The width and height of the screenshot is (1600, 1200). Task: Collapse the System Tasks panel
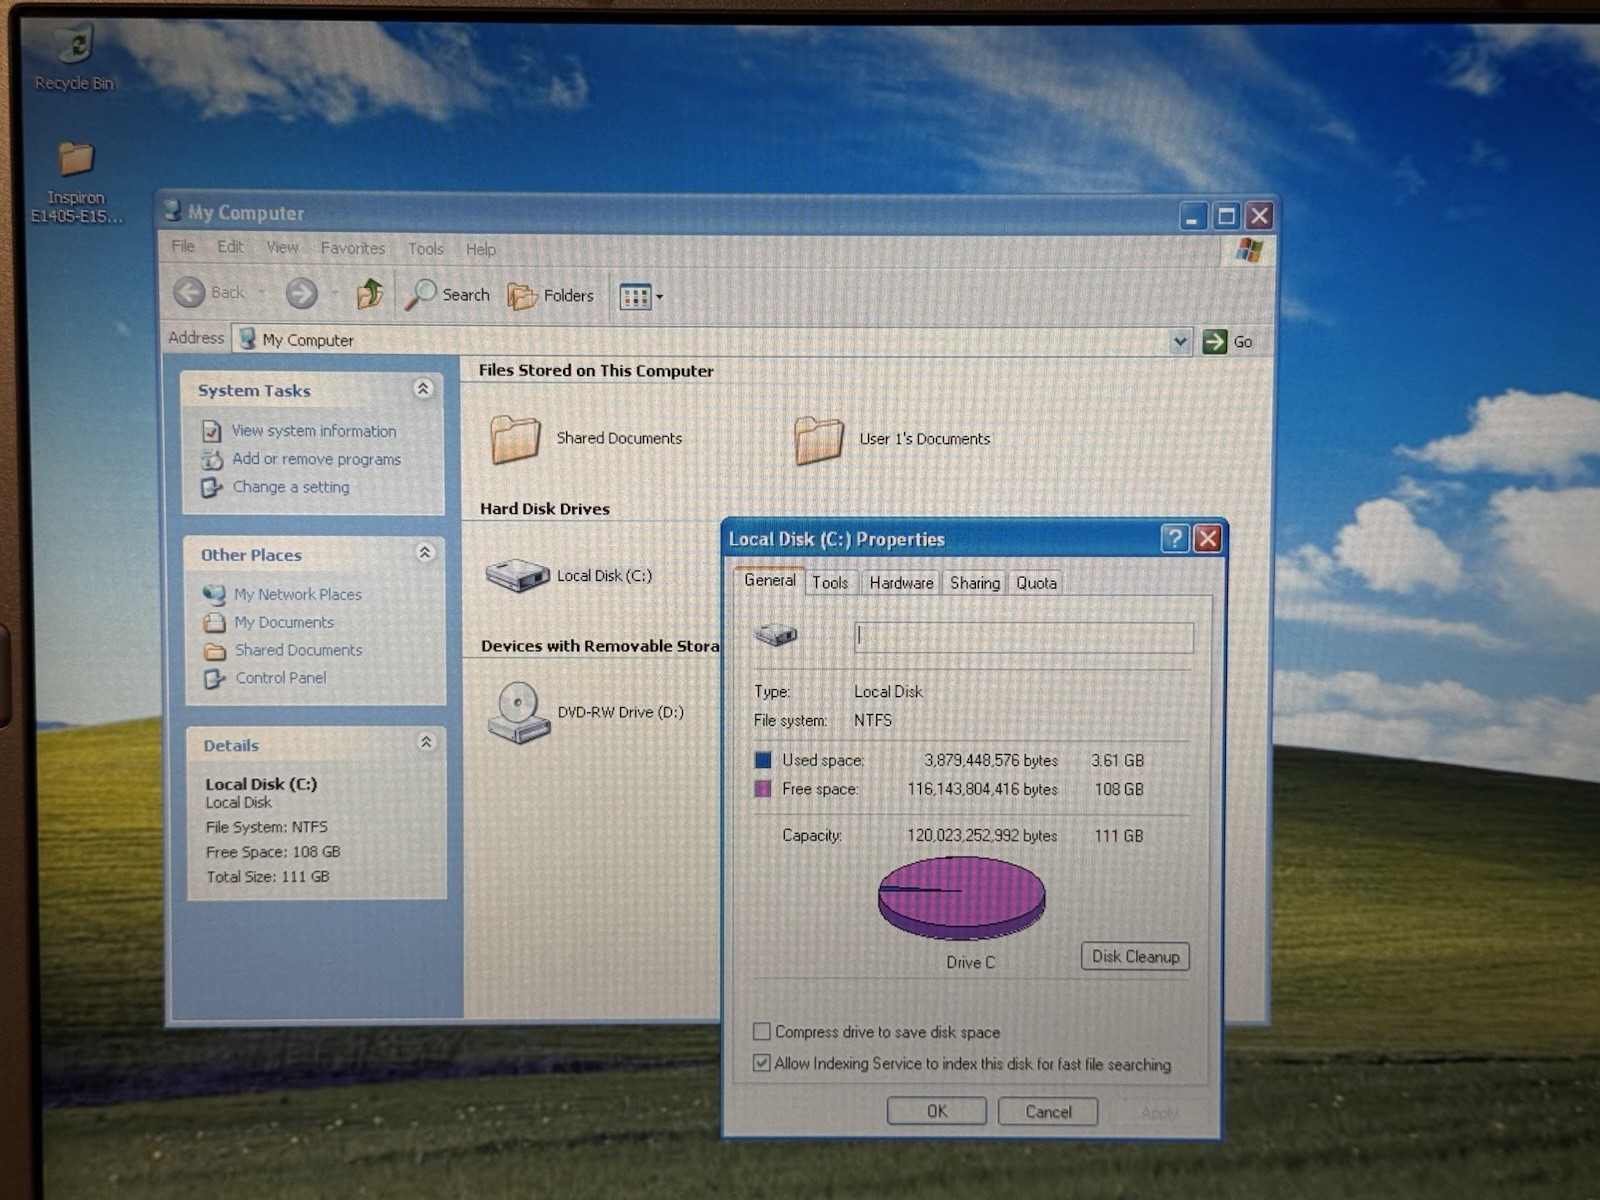tap(423, 389)
